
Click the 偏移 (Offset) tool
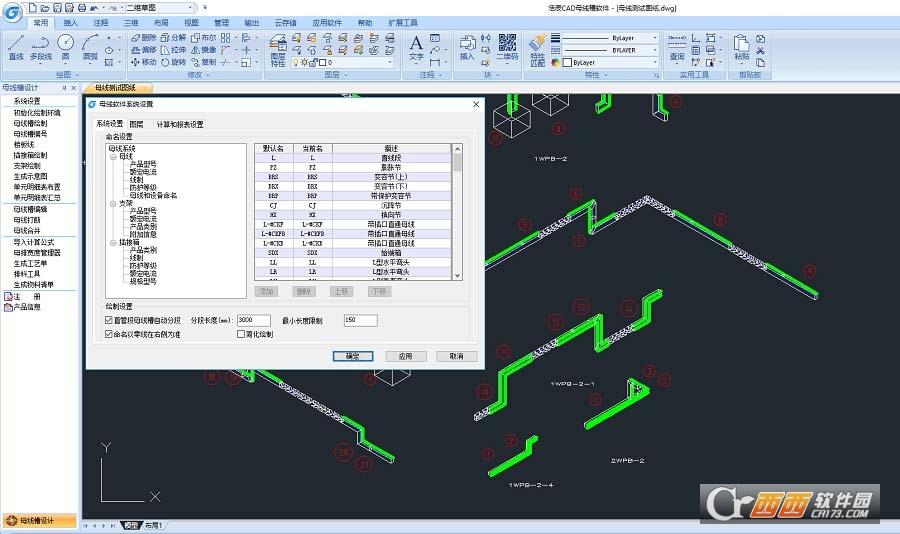tap(143, 50)
